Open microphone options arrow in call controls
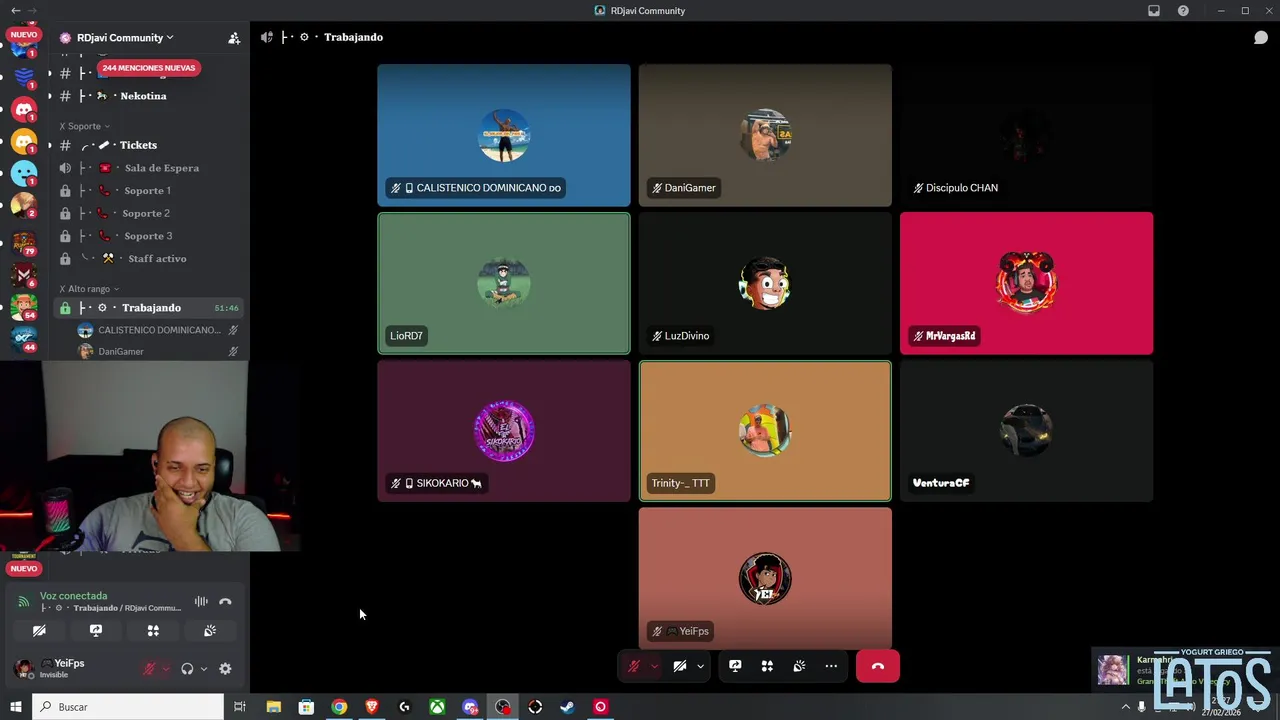This screenshot has width=1280, height=720. pos(654,666)
